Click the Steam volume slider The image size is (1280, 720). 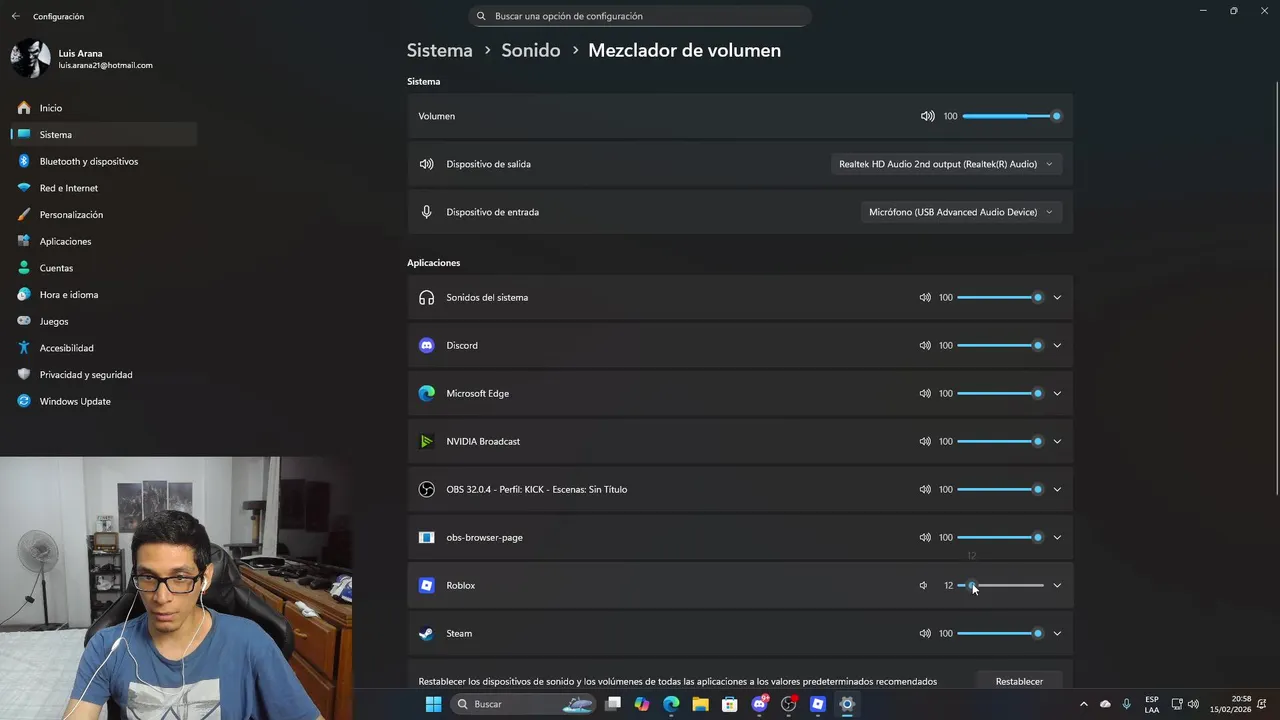pos(1000,633)
